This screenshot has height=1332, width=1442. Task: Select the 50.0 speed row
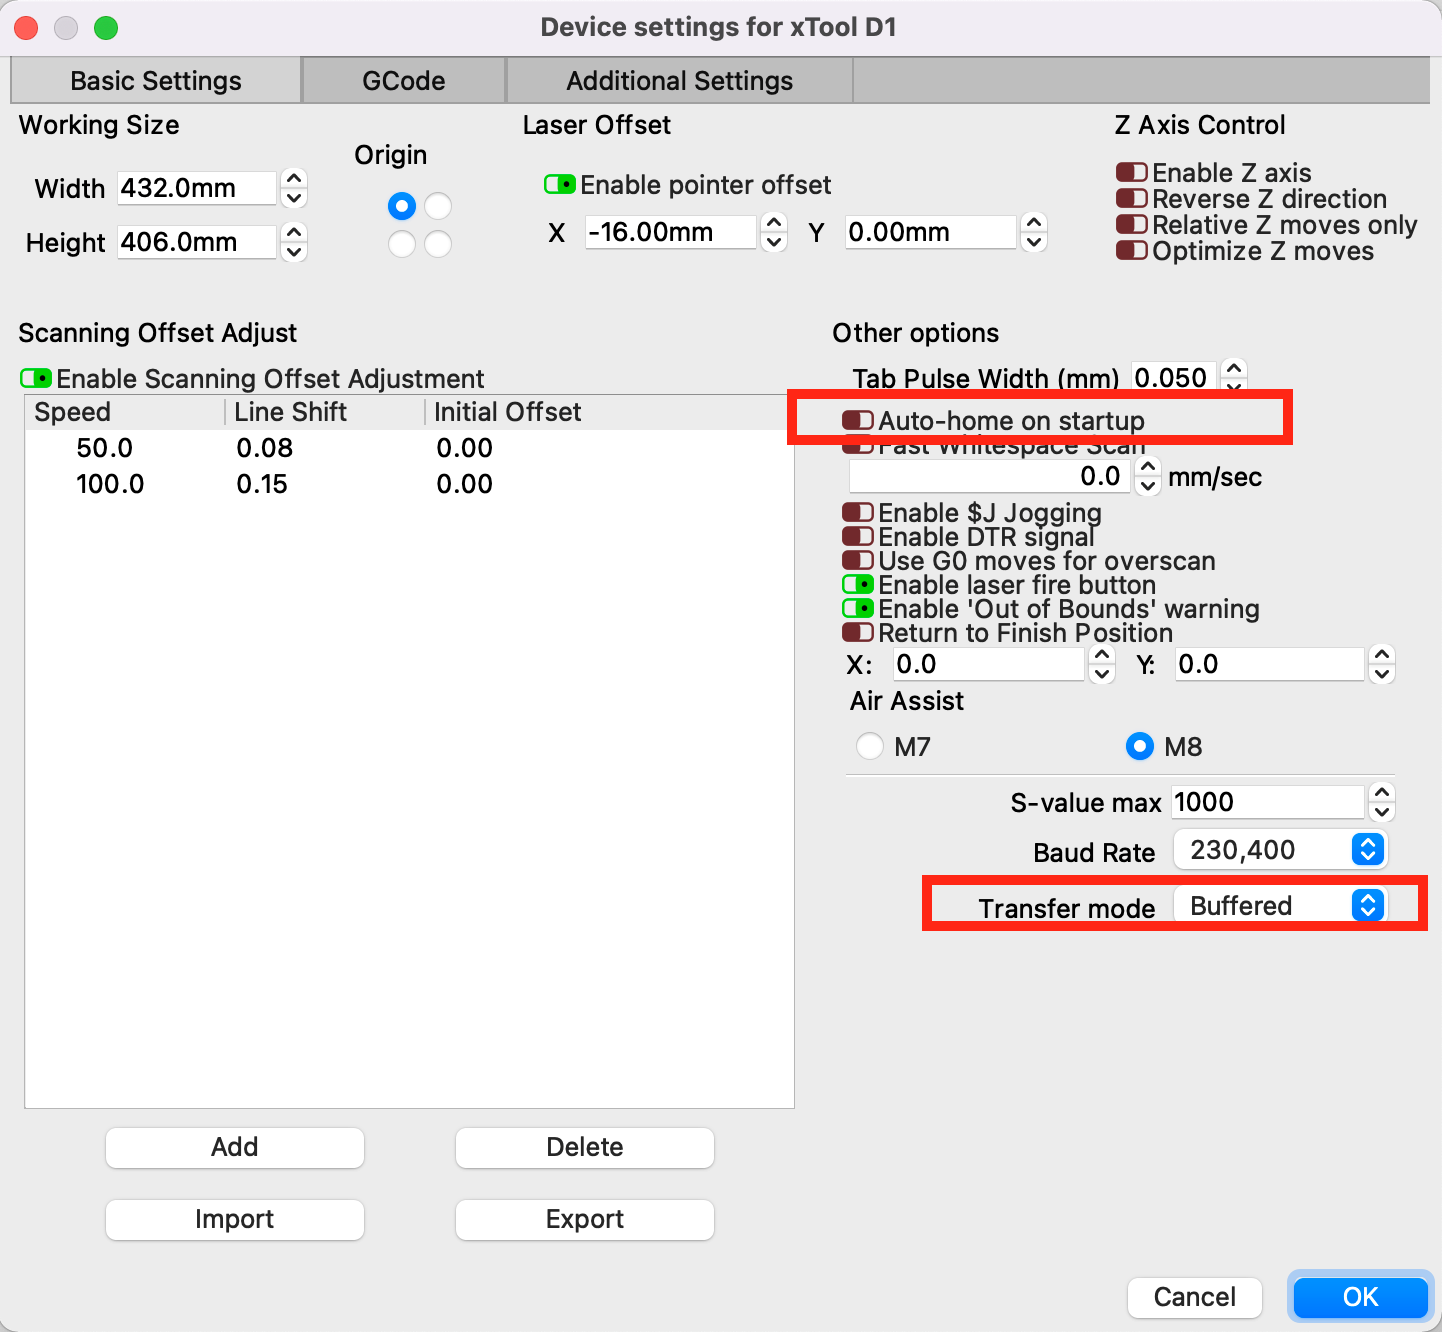coord(409,448)
